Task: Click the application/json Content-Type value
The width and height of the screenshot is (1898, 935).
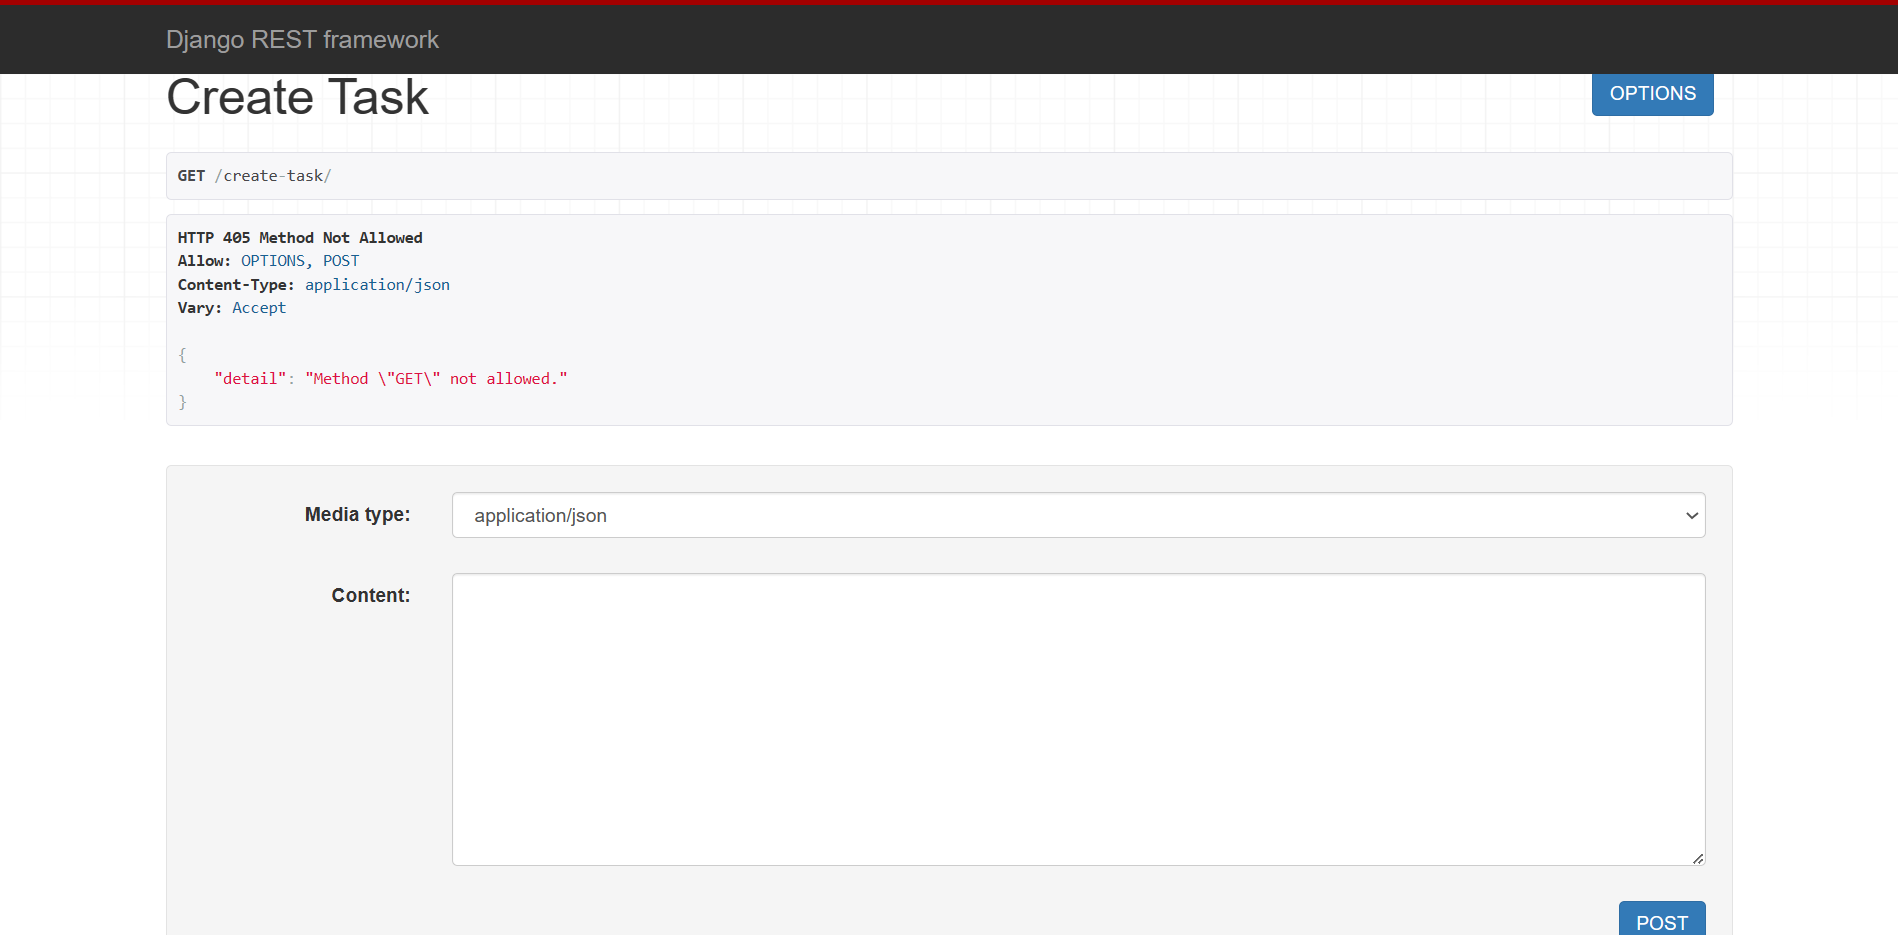Action: coord(377,284)
